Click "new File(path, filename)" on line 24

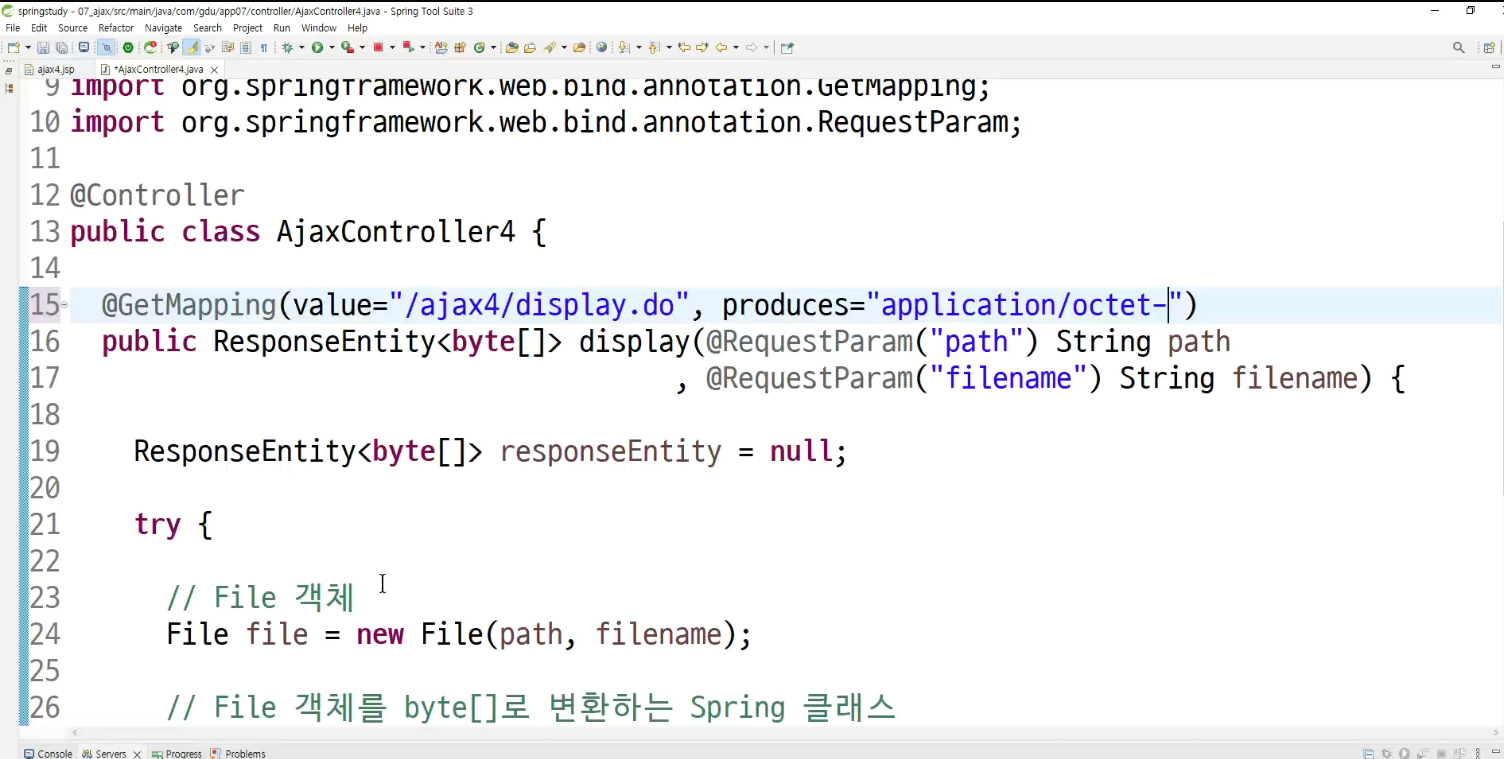[546, 634]
